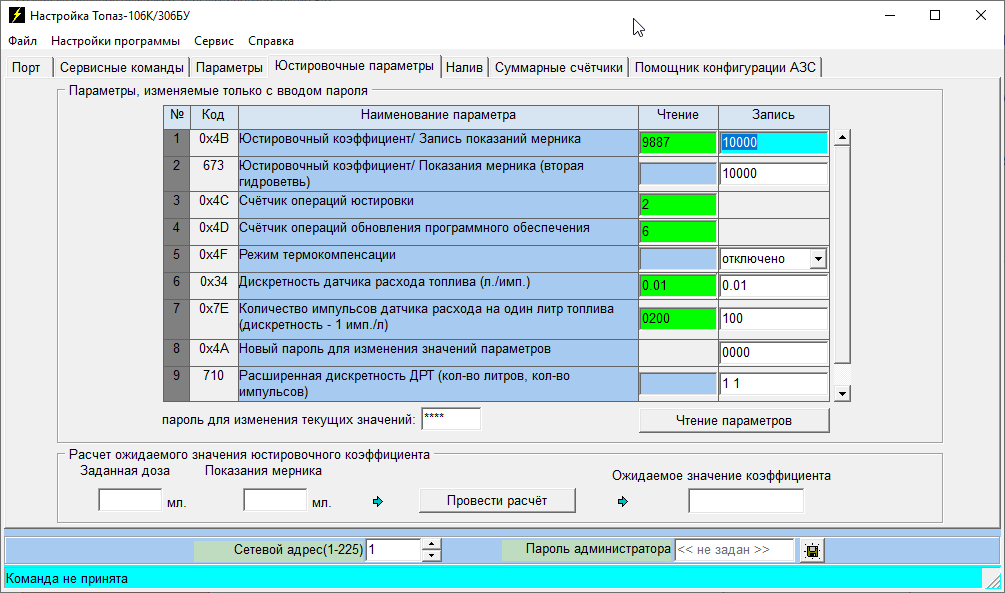
Task: Click the Сетевой адрес input field
Action: coord(394,550)
